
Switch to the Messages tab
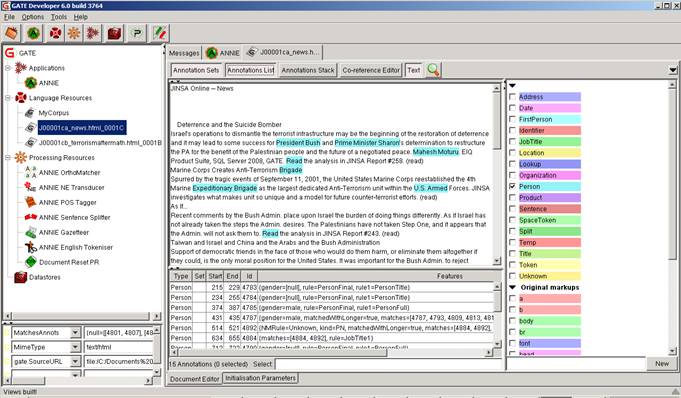(x=184, y=53)
